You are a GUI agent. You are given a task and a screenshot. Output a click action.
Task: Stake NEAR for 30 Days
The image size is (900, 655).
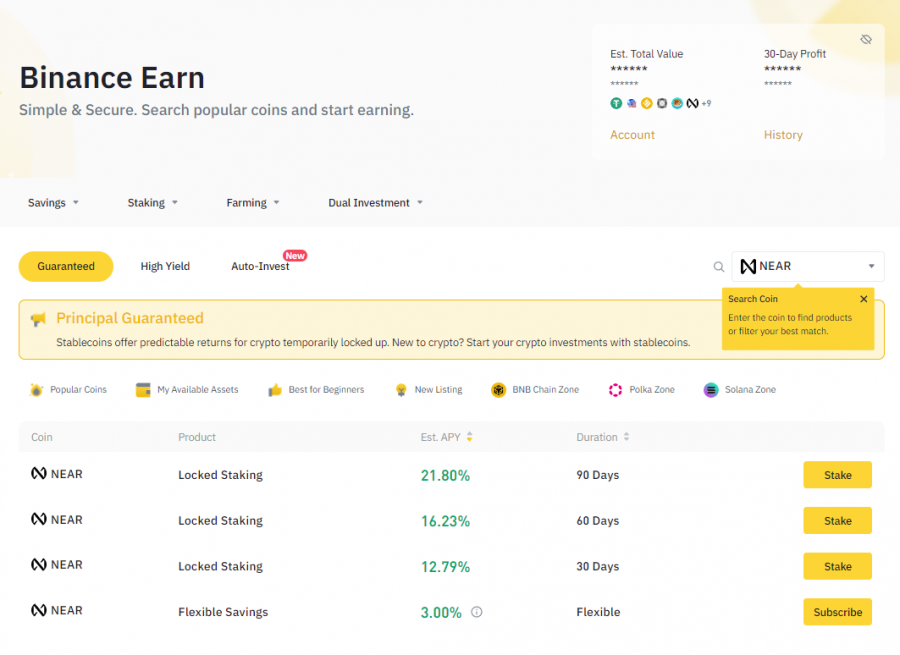837,566
